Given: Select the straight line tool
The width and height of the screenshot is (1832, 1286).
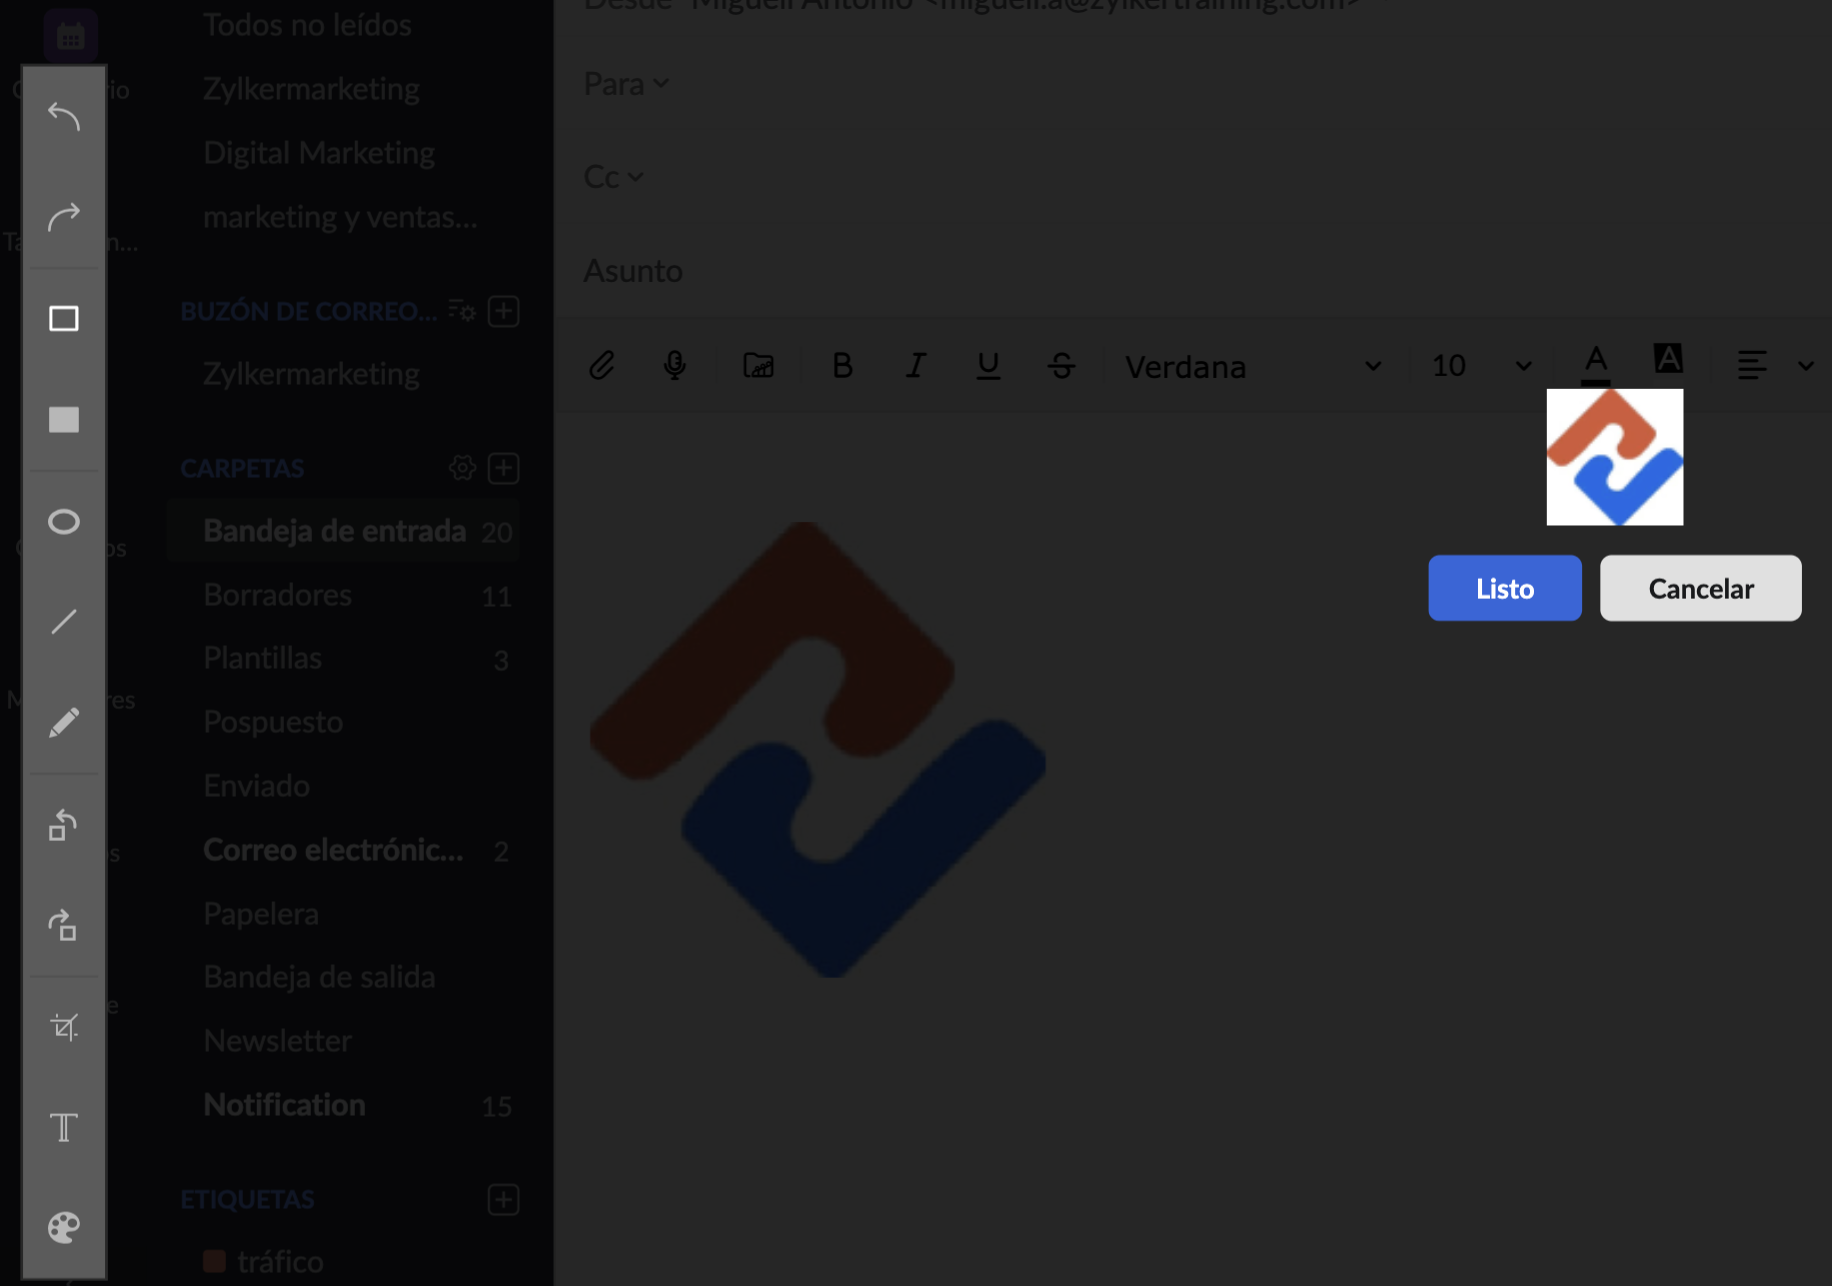Looking at the screenshot, I should click(64, 622).
